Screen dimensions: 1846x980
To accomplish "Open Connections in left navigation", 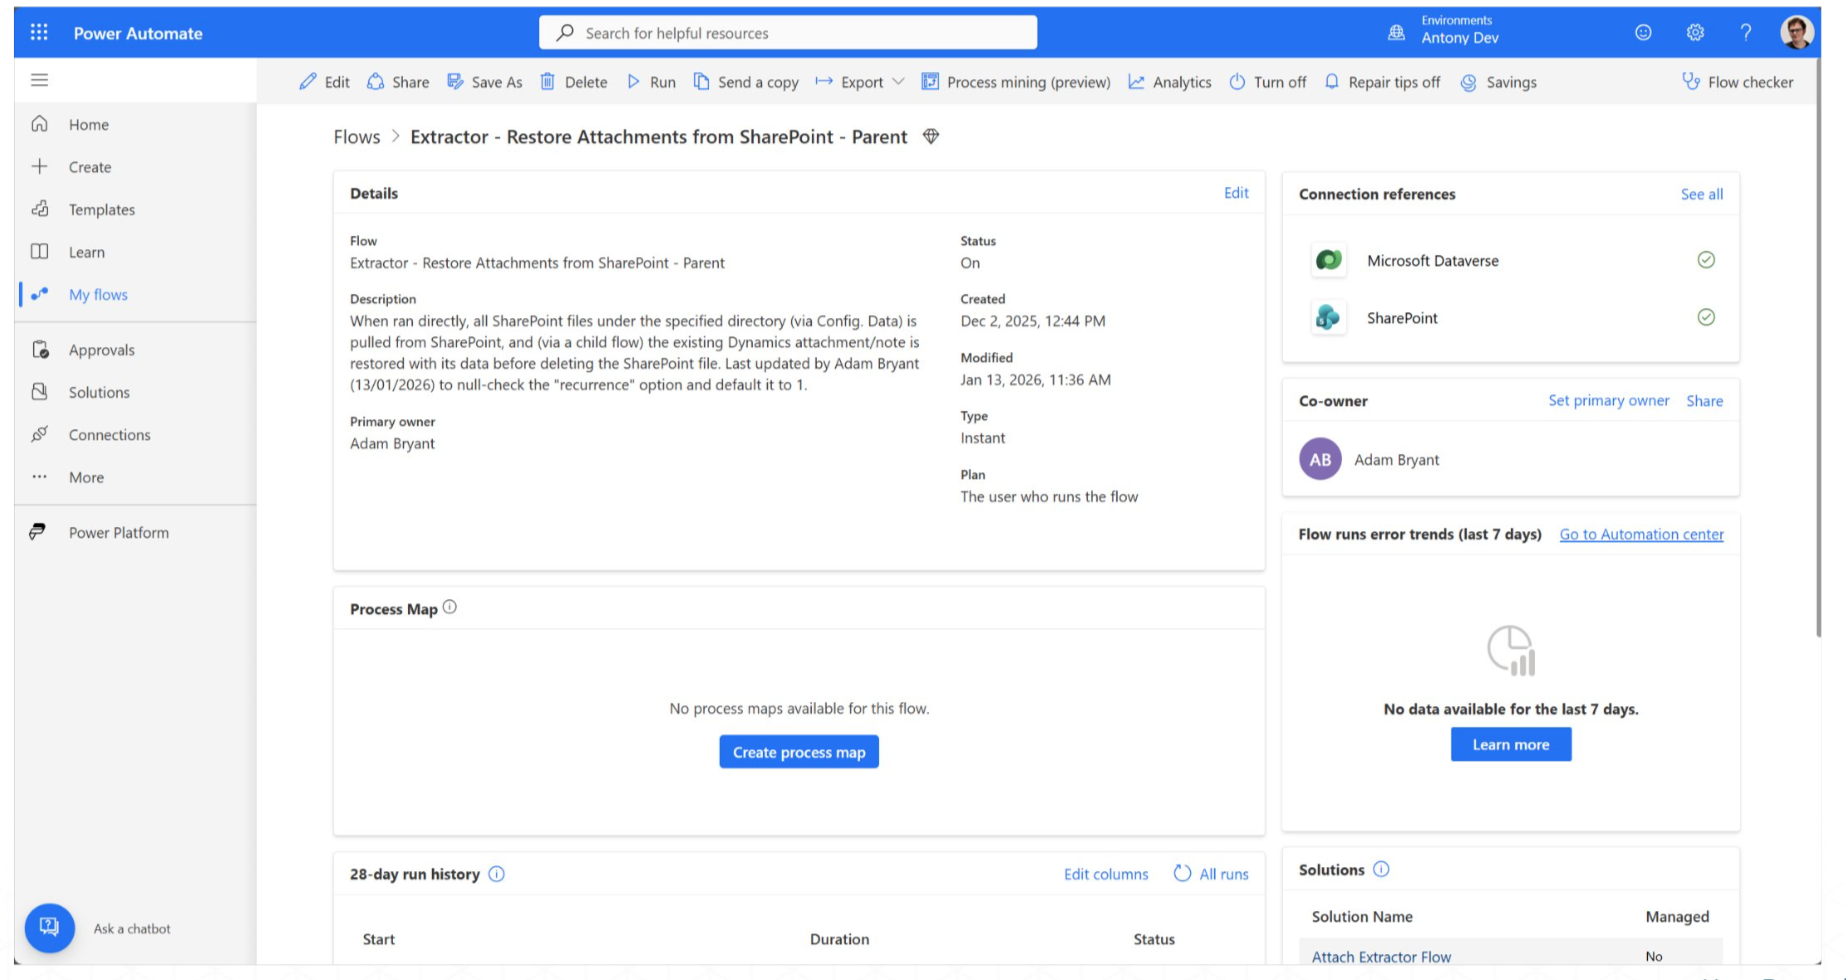I will [109, 435].
